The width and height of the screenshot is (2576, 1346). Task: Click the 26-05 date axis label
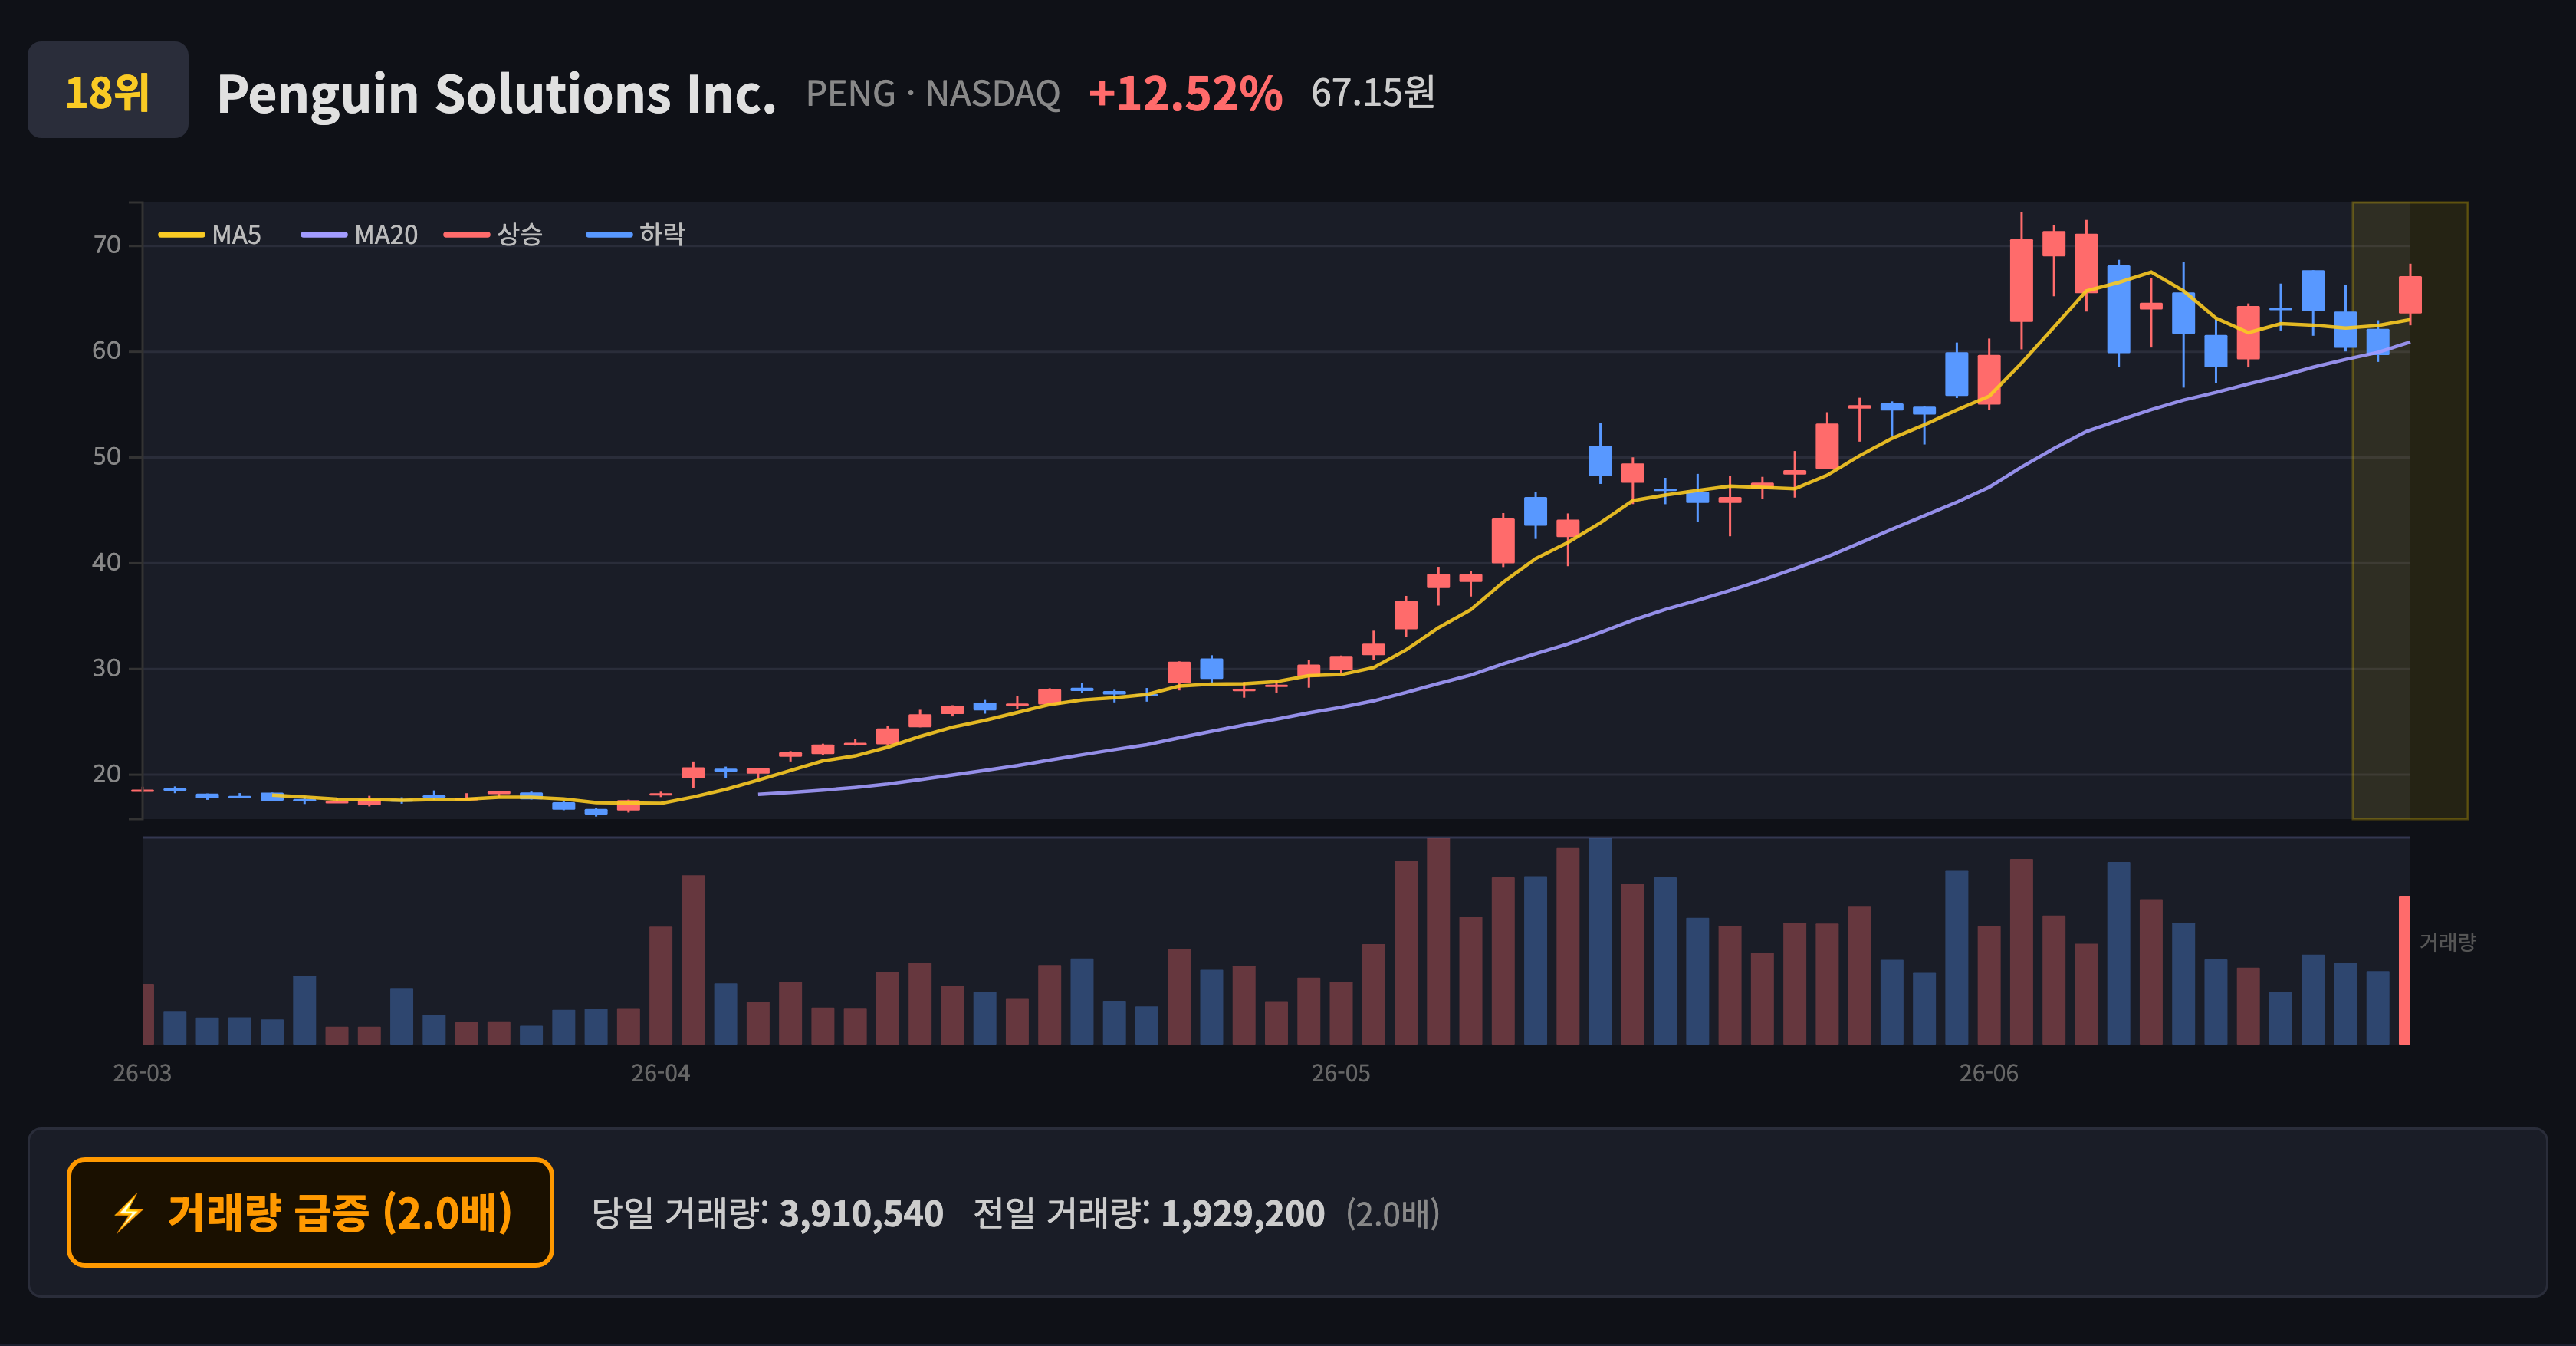click(x=1341, y=1073)
